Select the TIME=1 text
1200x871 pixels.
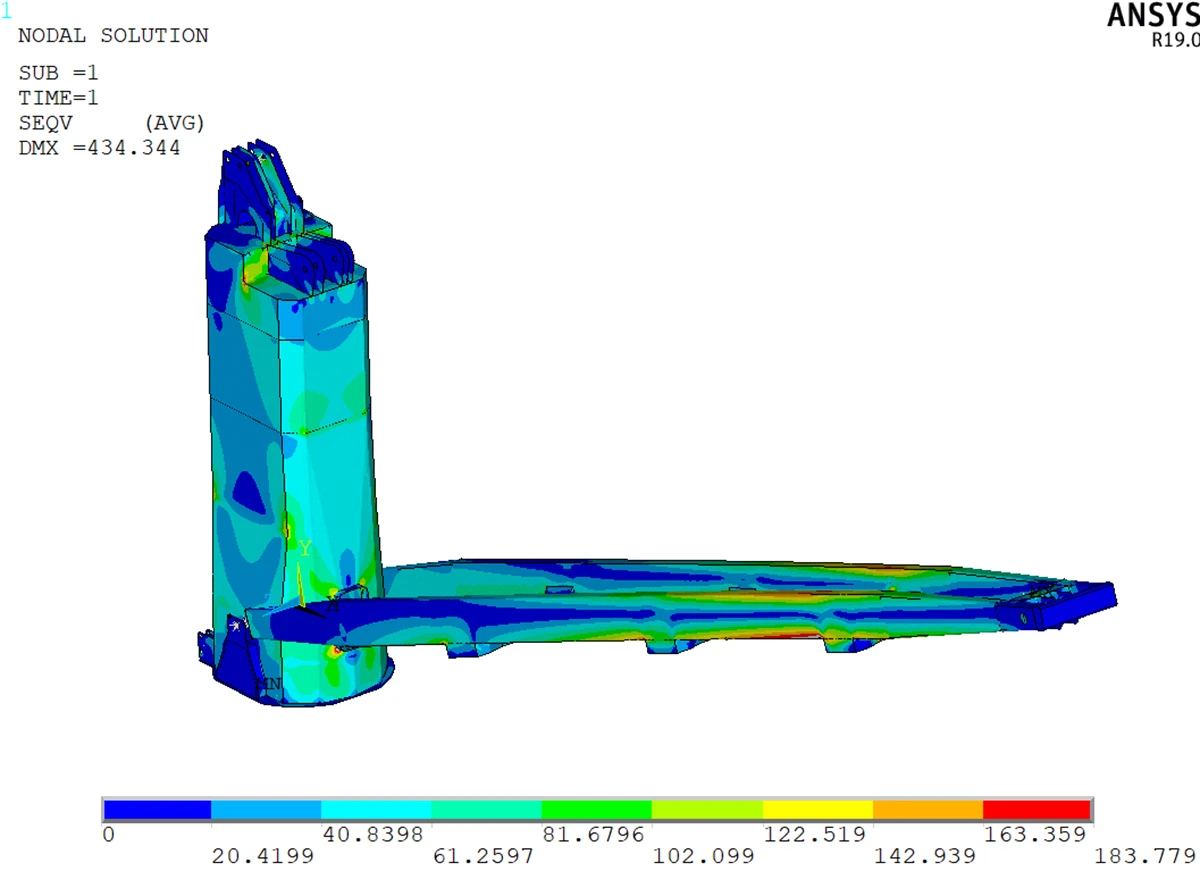click(59, 98)
